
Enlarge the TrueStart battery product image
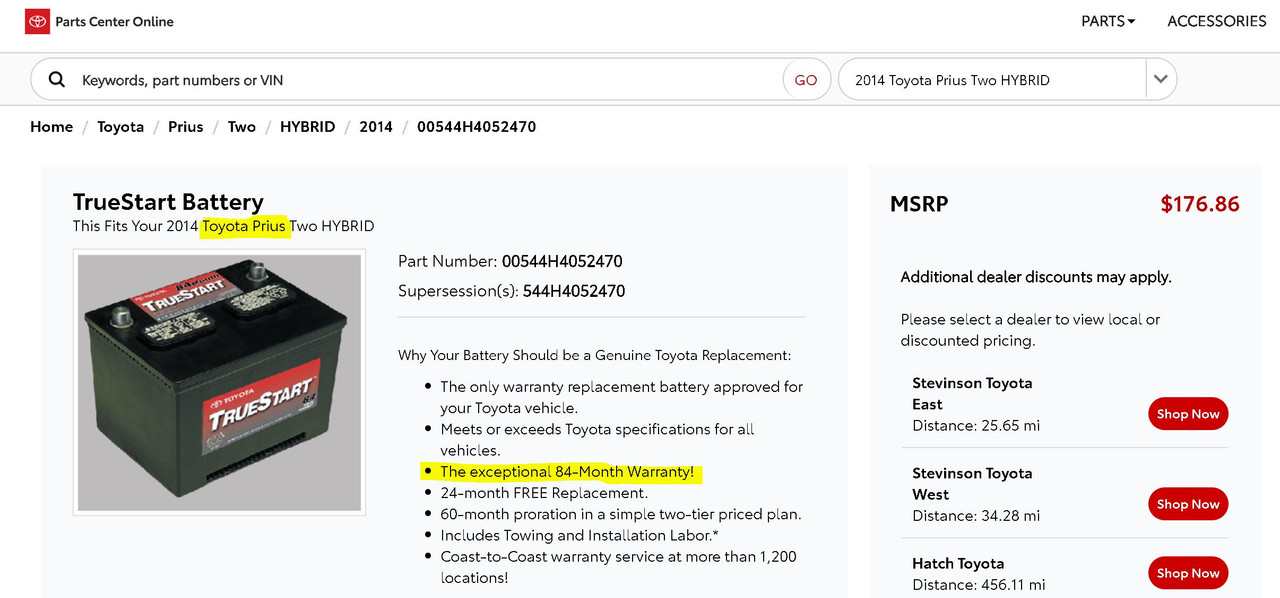point(219,383)
